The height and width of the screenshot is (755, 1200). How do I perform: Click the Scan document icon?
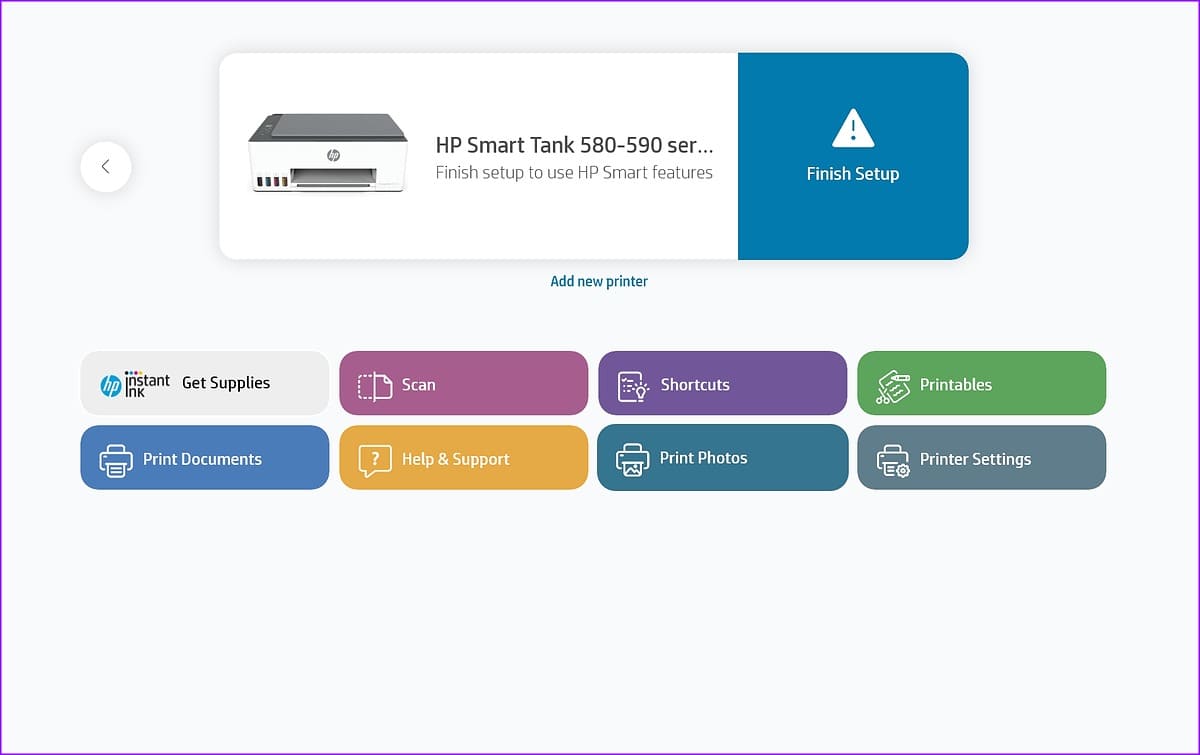tap(375, 386)
